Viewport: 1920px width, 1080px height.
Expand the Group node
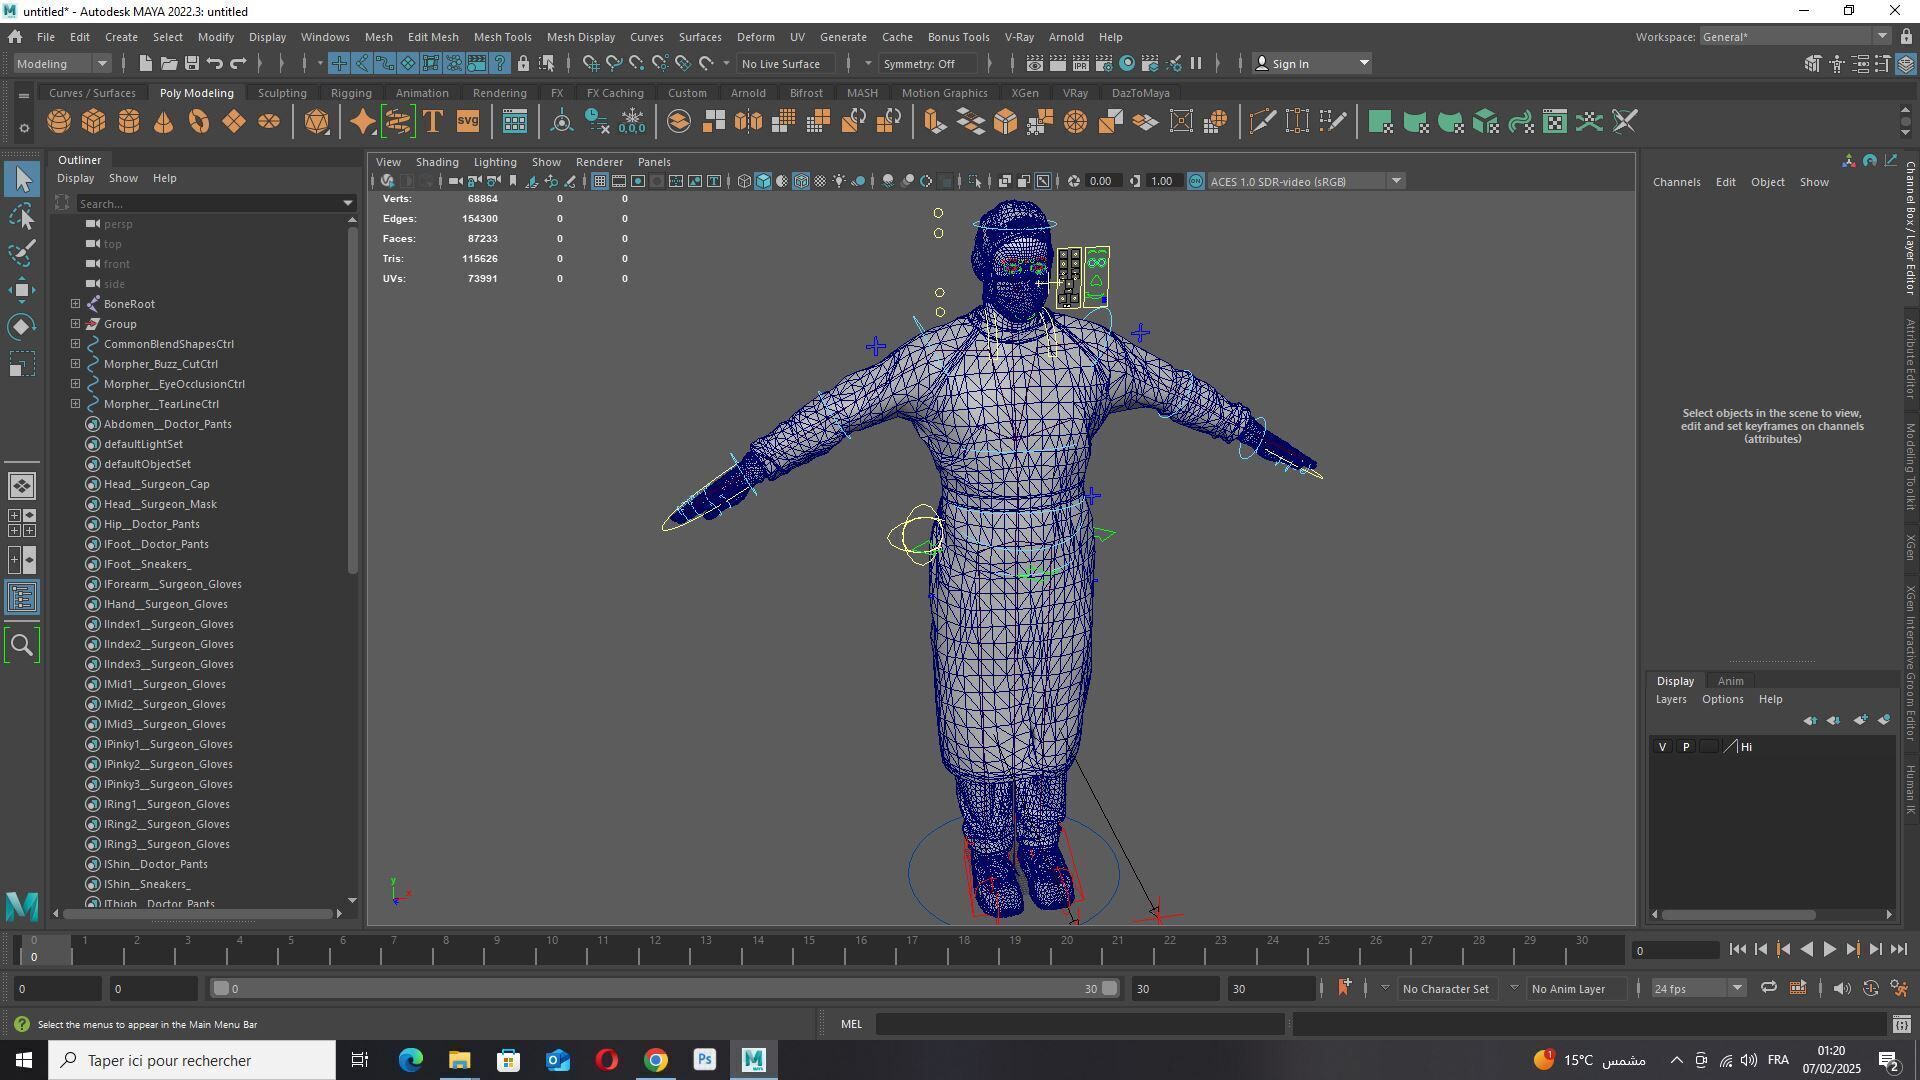[x=76, y=324]
